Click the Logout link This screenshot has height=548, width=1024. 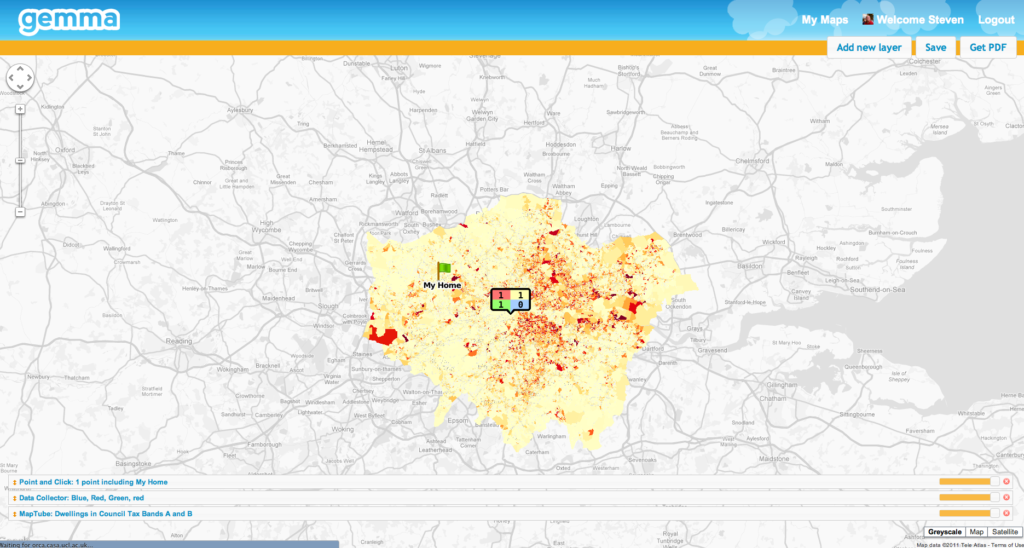tap(995, 20)
